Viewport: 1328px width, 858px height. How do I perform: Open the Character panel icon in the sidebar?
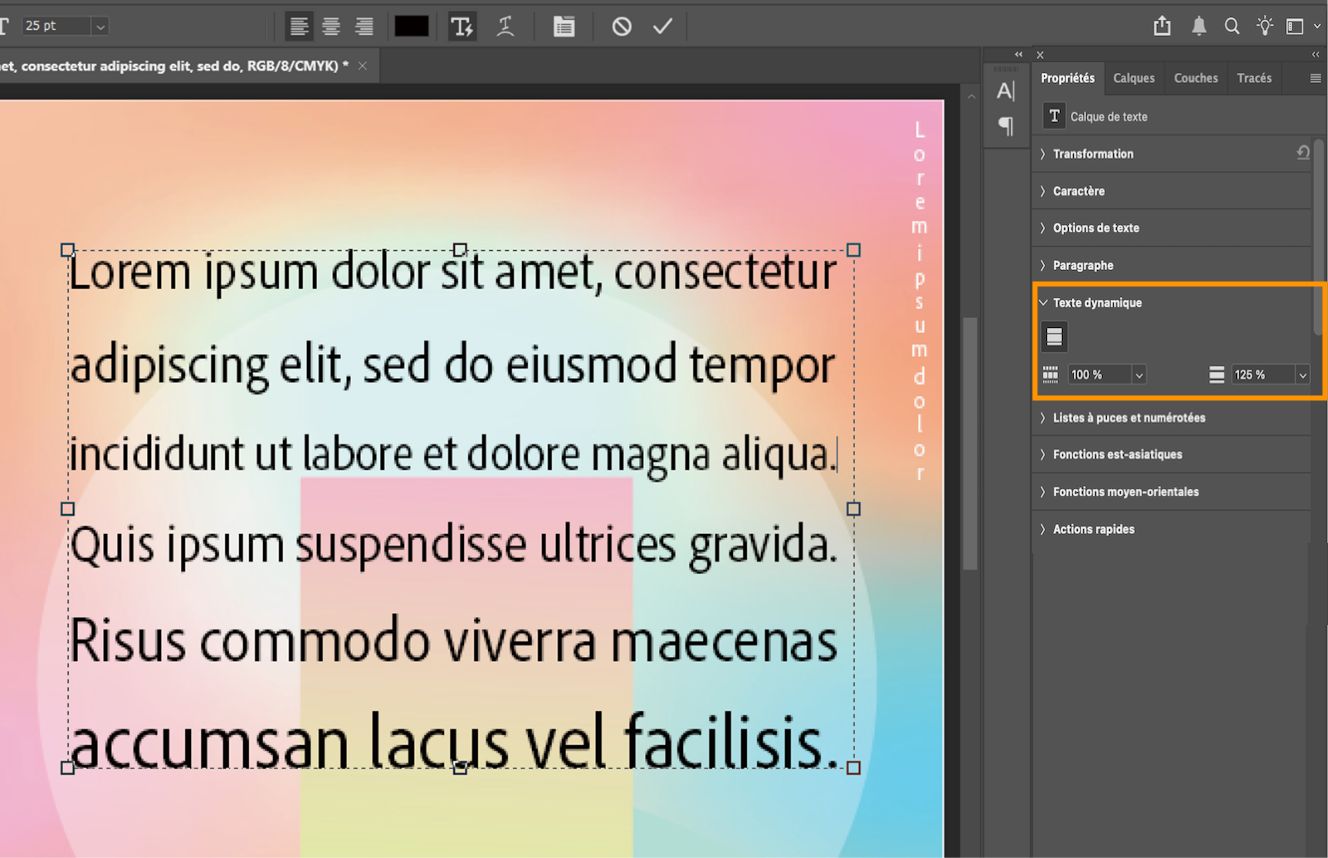(x=1005, y=90)
